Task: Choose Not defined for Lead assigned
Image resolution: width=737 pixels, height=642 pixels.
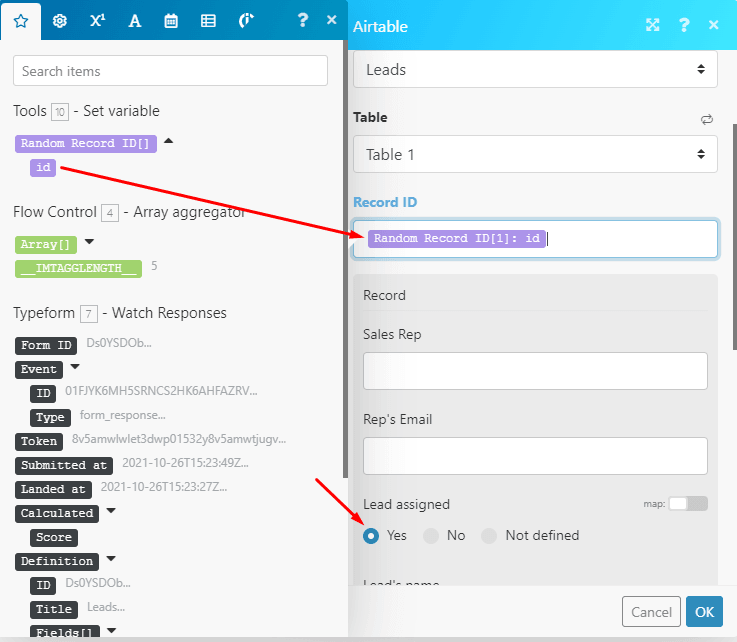Action: [x=489, y=536]
